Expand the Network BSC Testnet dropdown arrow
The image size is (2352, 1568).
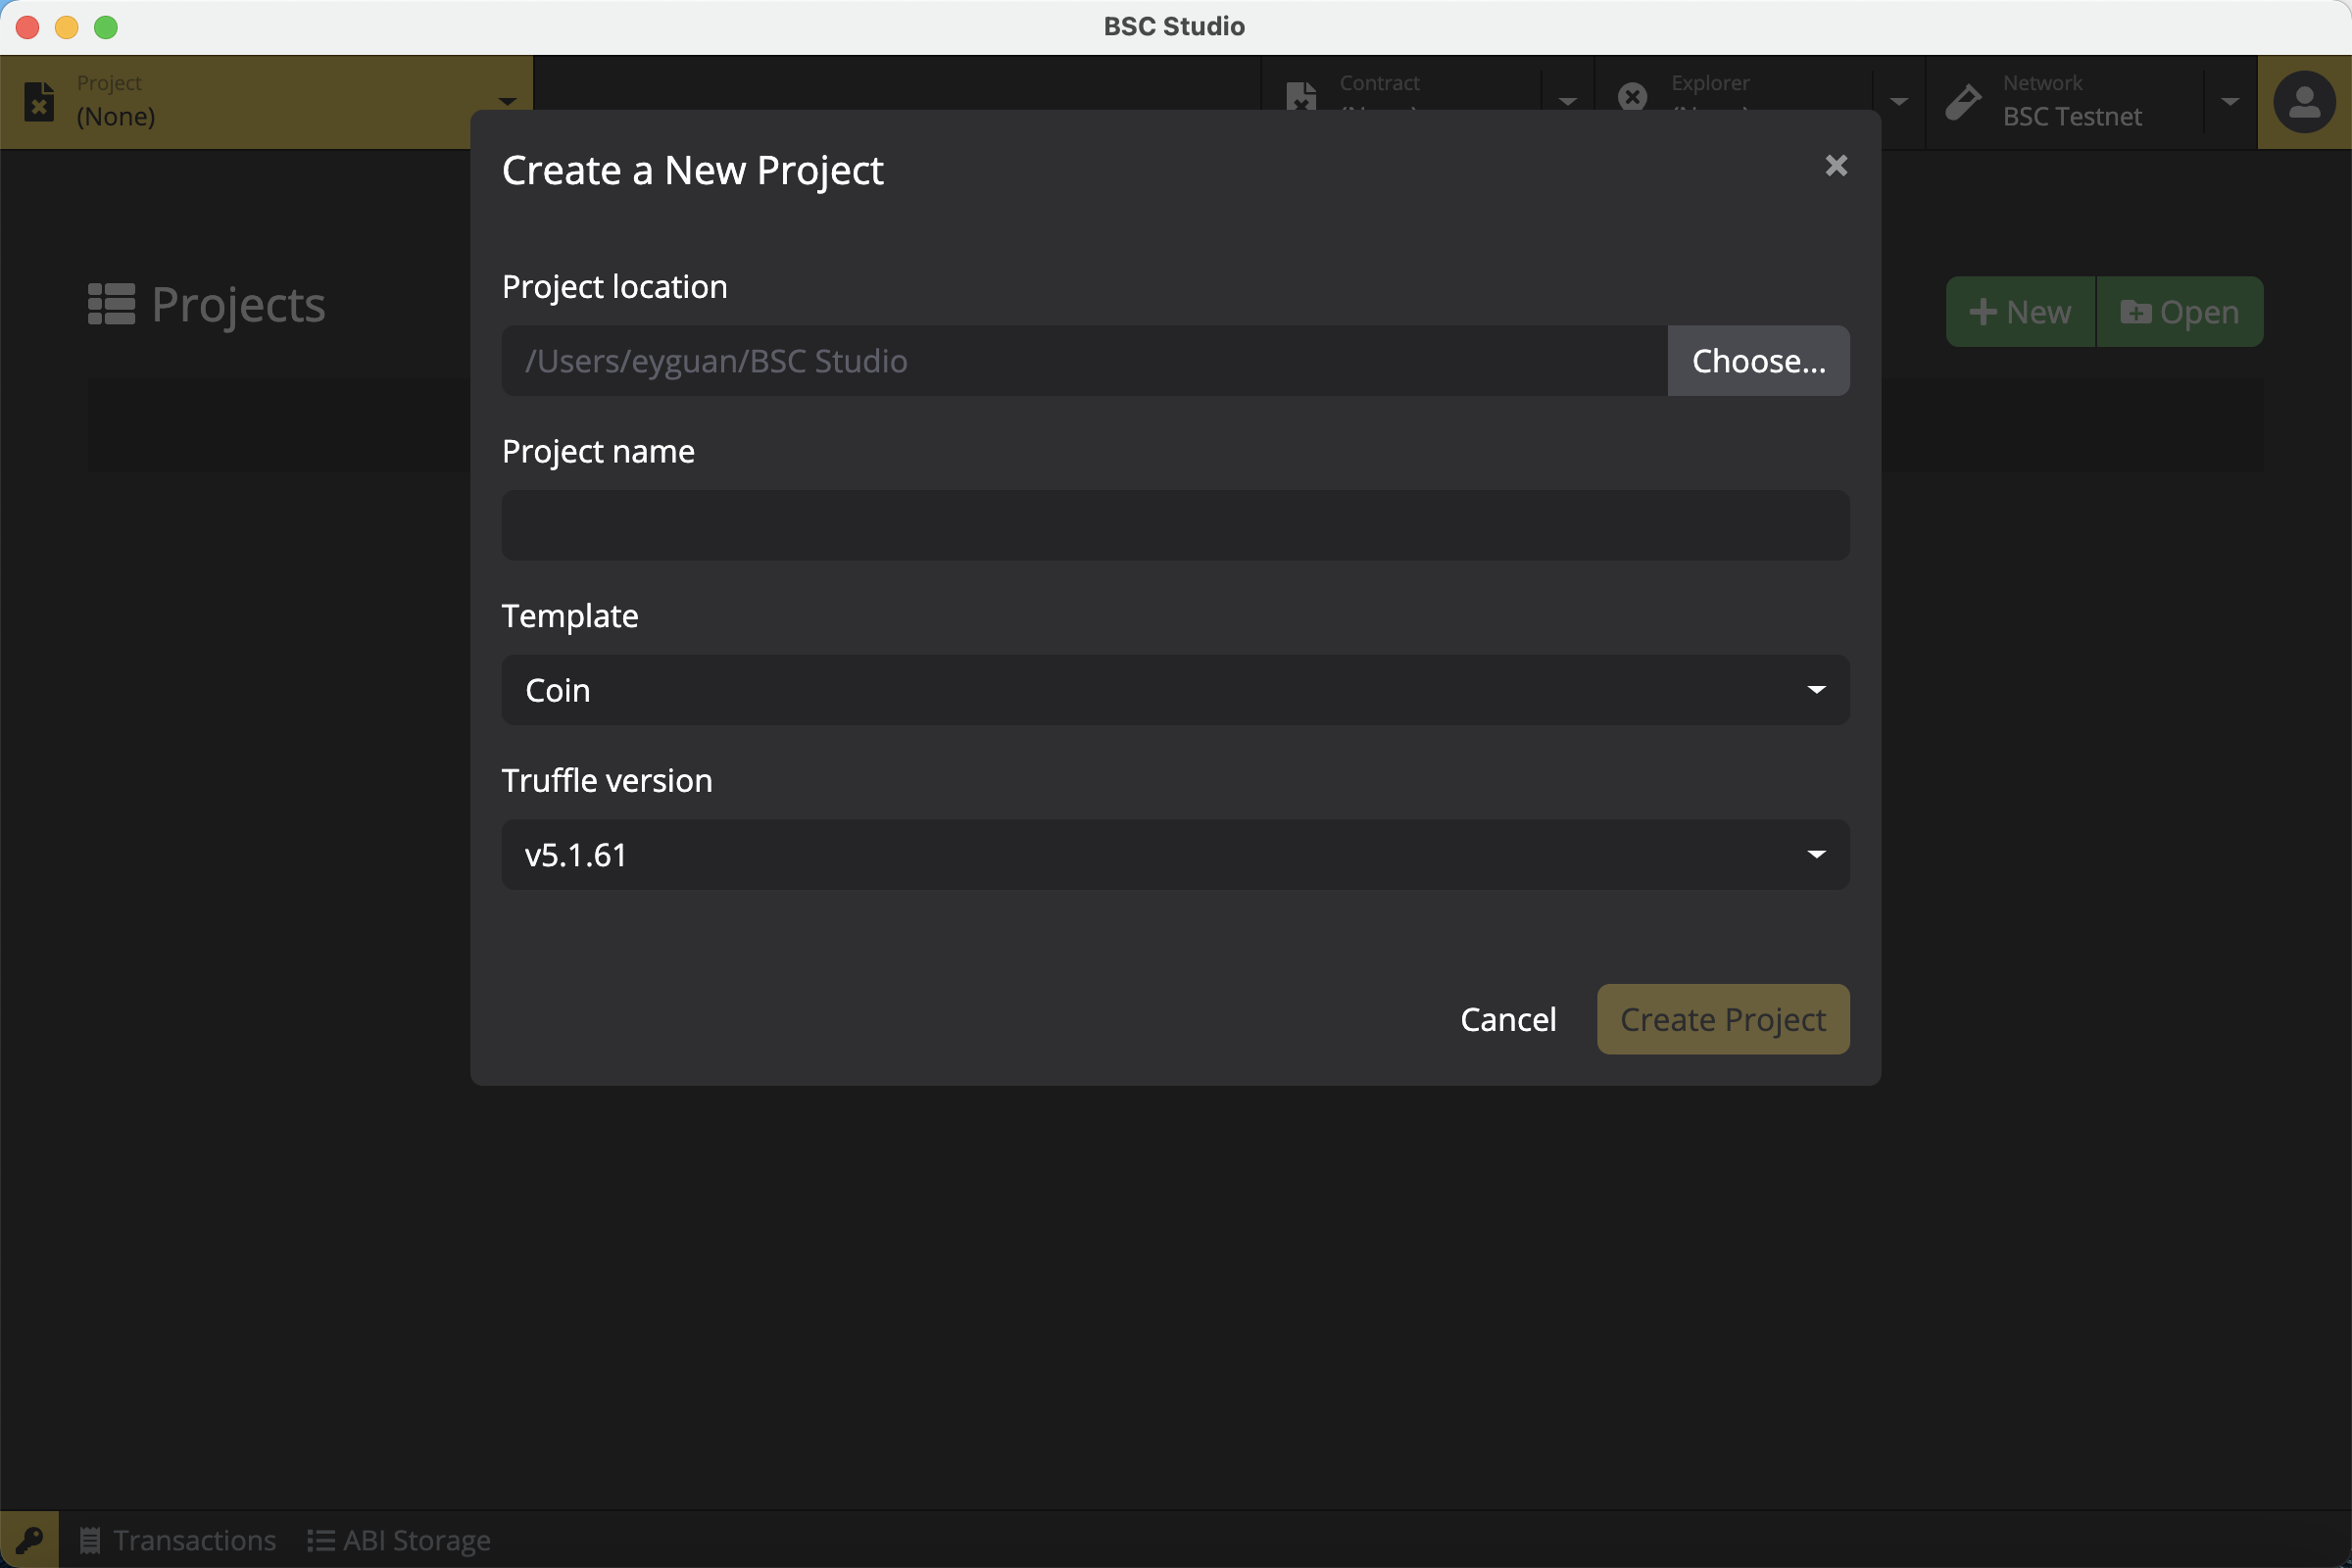tap(2229, 101)
